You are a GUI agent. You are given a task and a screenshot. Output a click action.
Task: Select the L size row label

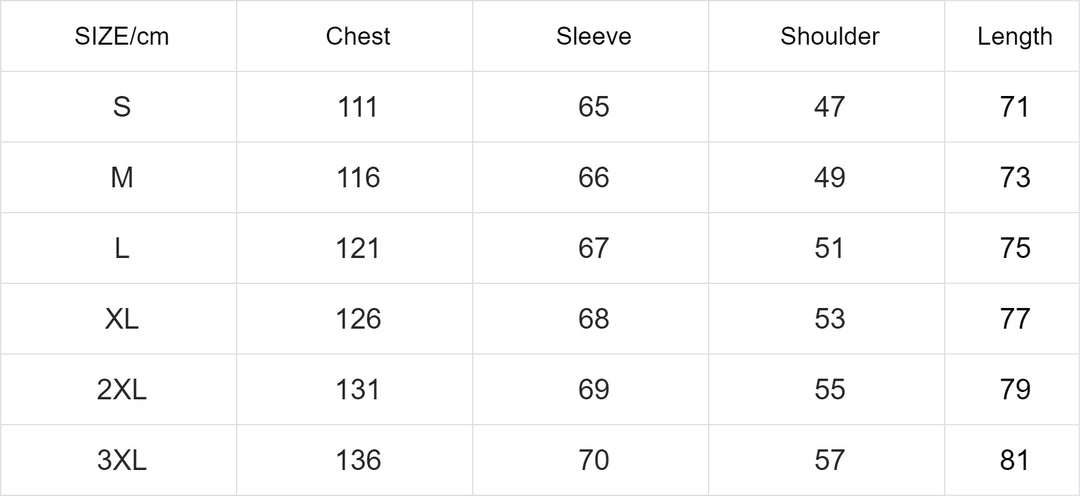[x=121, y=248]
